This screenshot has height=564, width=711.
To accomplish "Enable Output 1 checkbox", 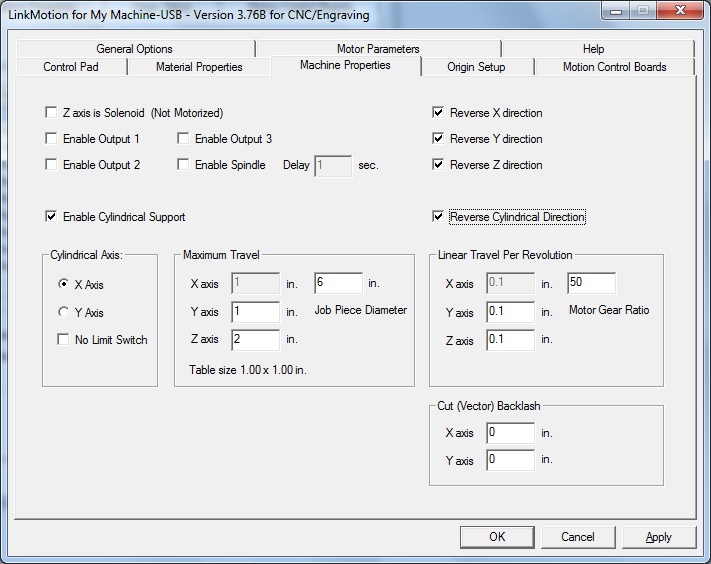I will pyautogui.click(x=51, y=138).
